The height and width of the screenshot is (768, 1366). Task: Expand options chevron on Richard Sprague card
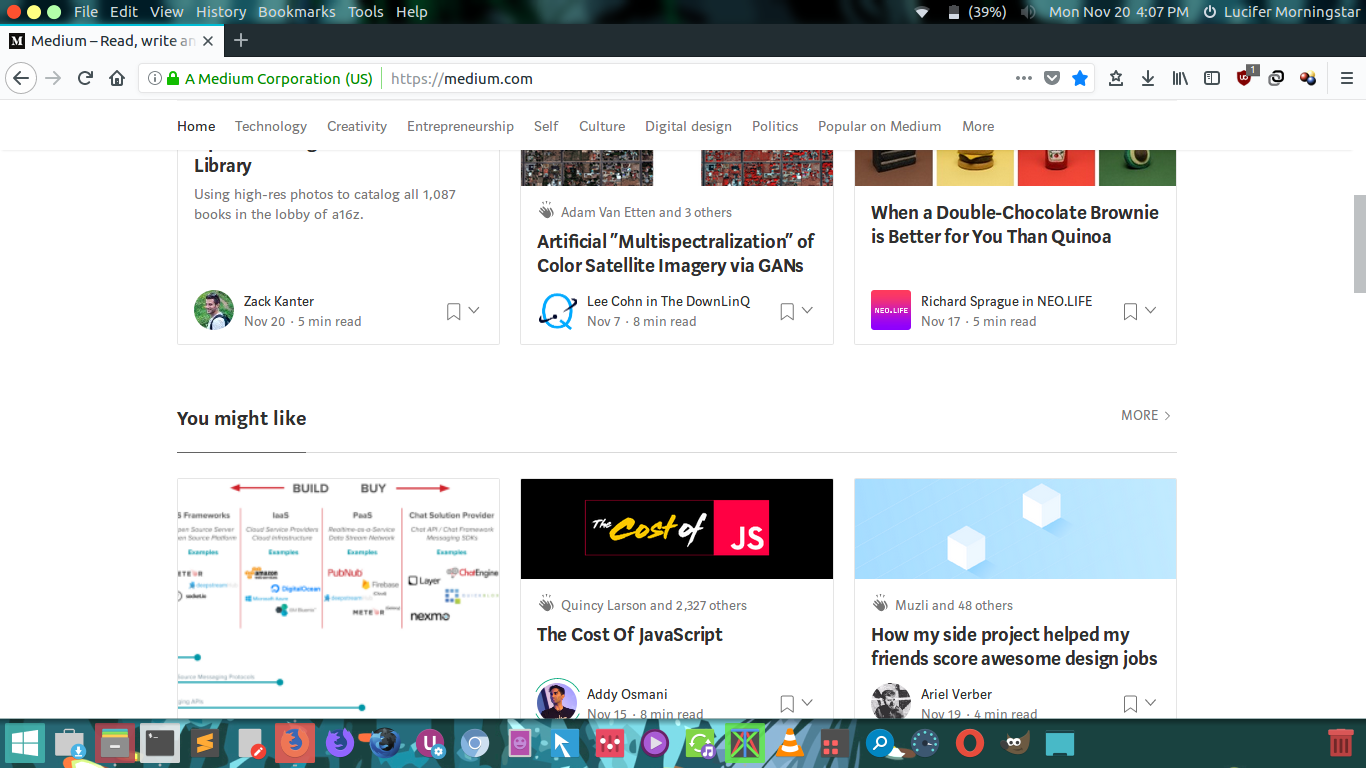(x=1151, y=311)
